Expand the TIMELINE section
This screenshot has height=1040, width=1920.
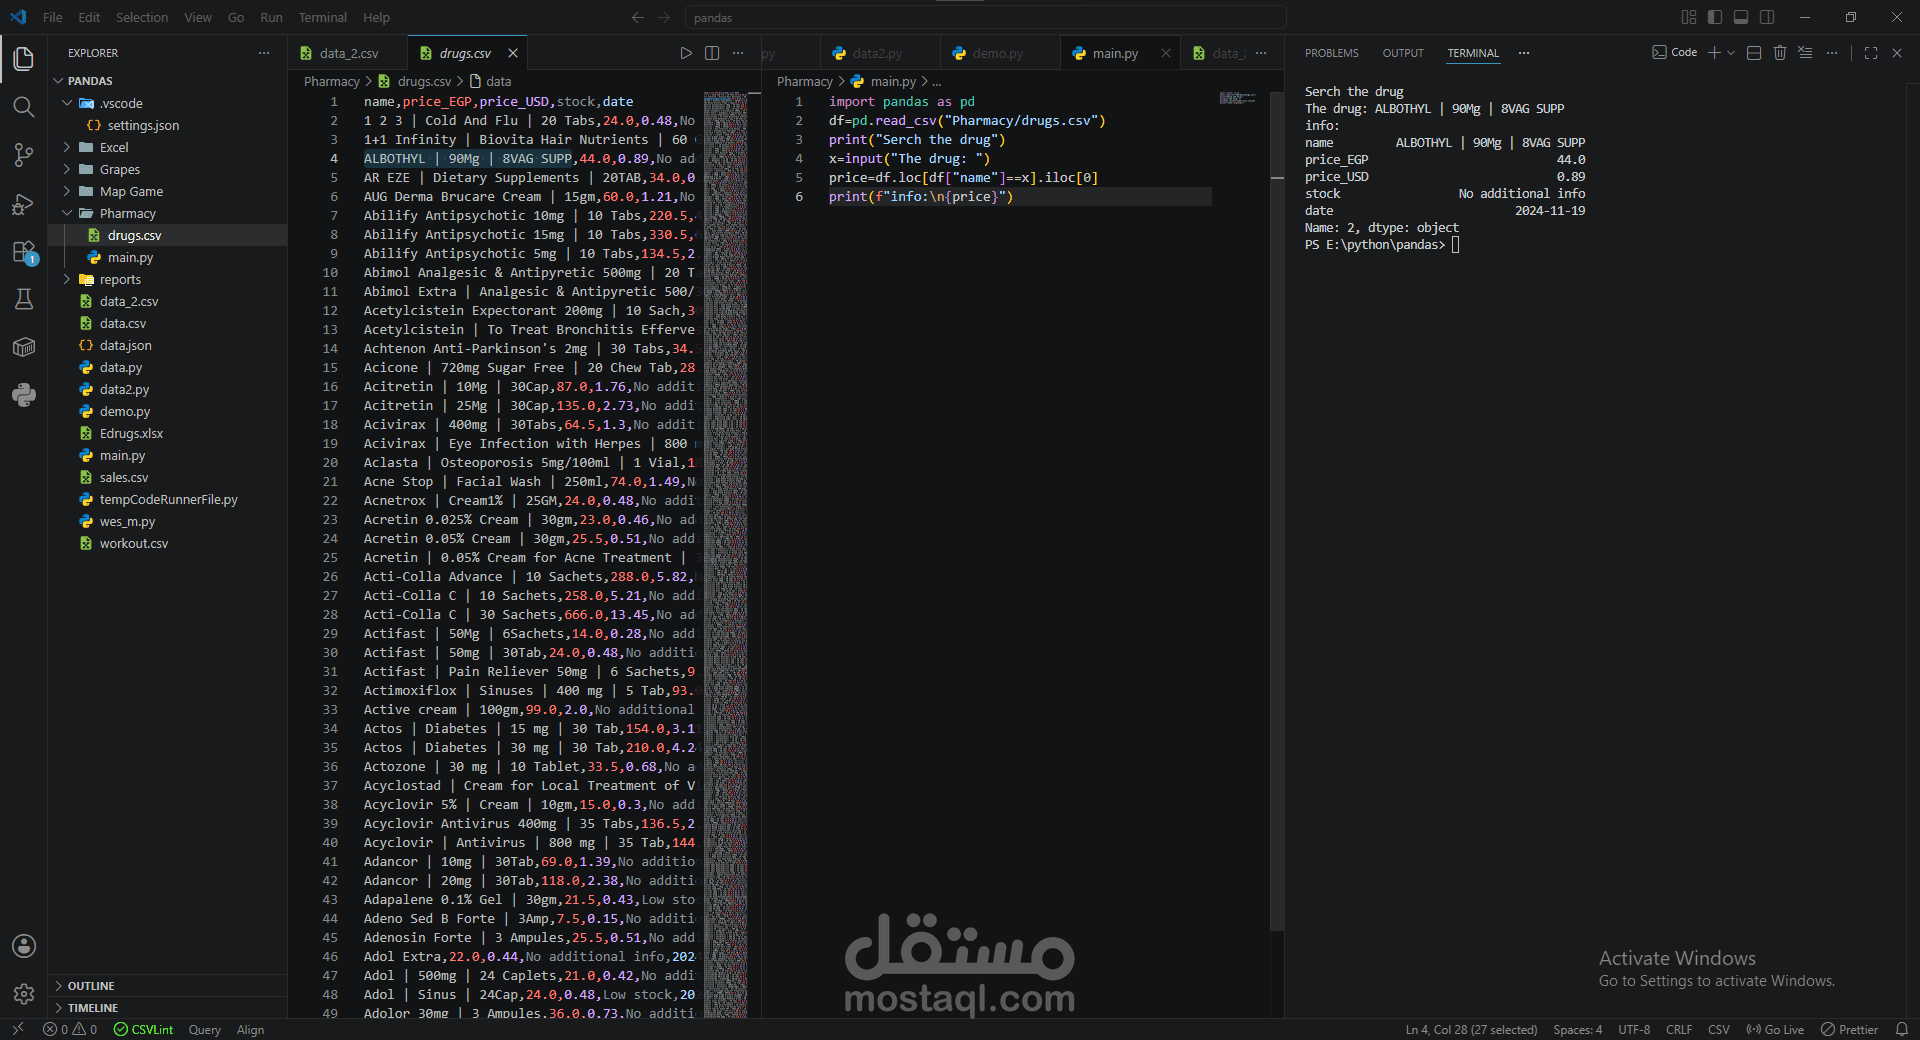(168, 1008)
